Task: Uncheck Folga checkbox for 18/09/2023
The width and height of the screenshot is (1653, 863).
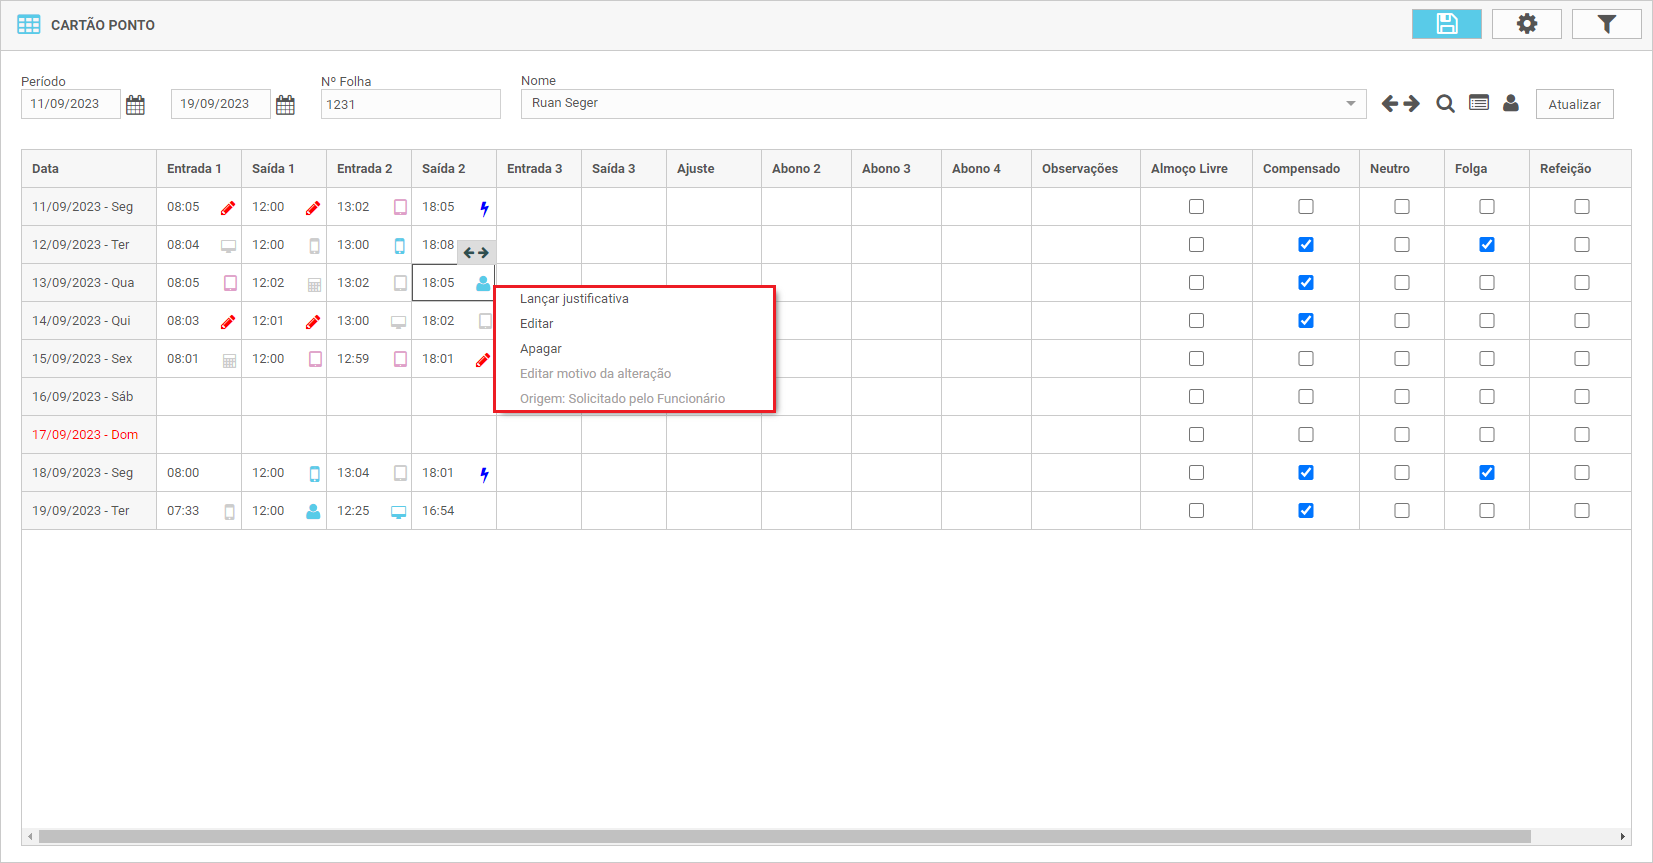Action: (1487, 473)
